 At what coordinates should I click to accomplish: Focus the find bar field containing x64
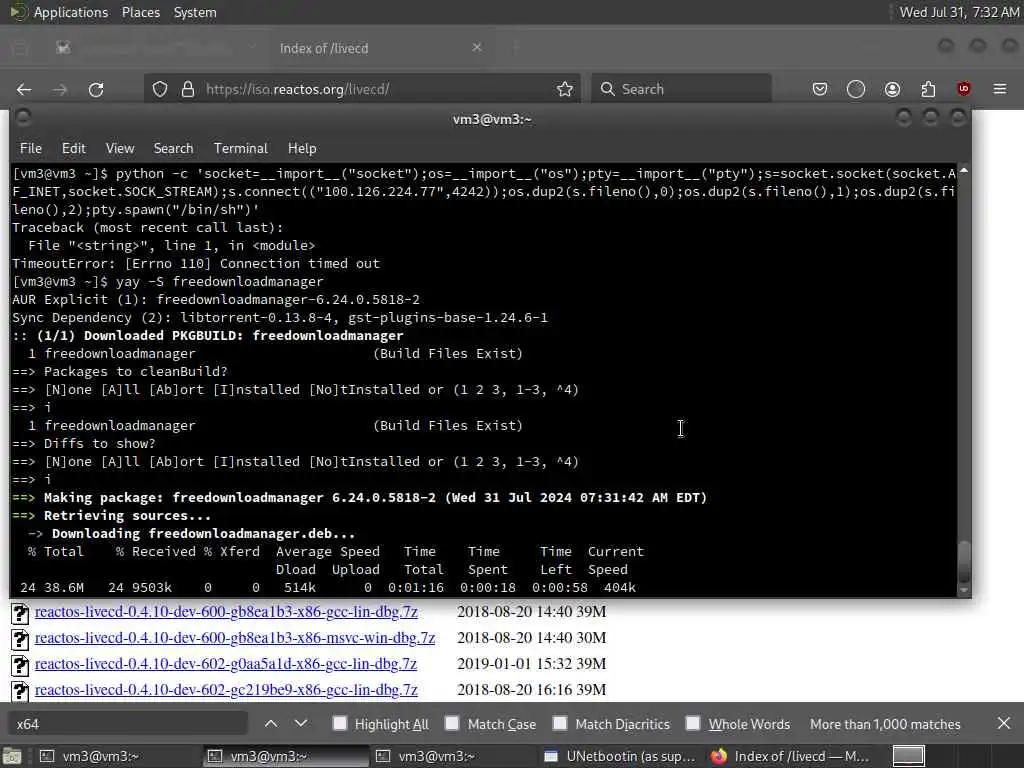pyautogui.click(x=128, y=724)
